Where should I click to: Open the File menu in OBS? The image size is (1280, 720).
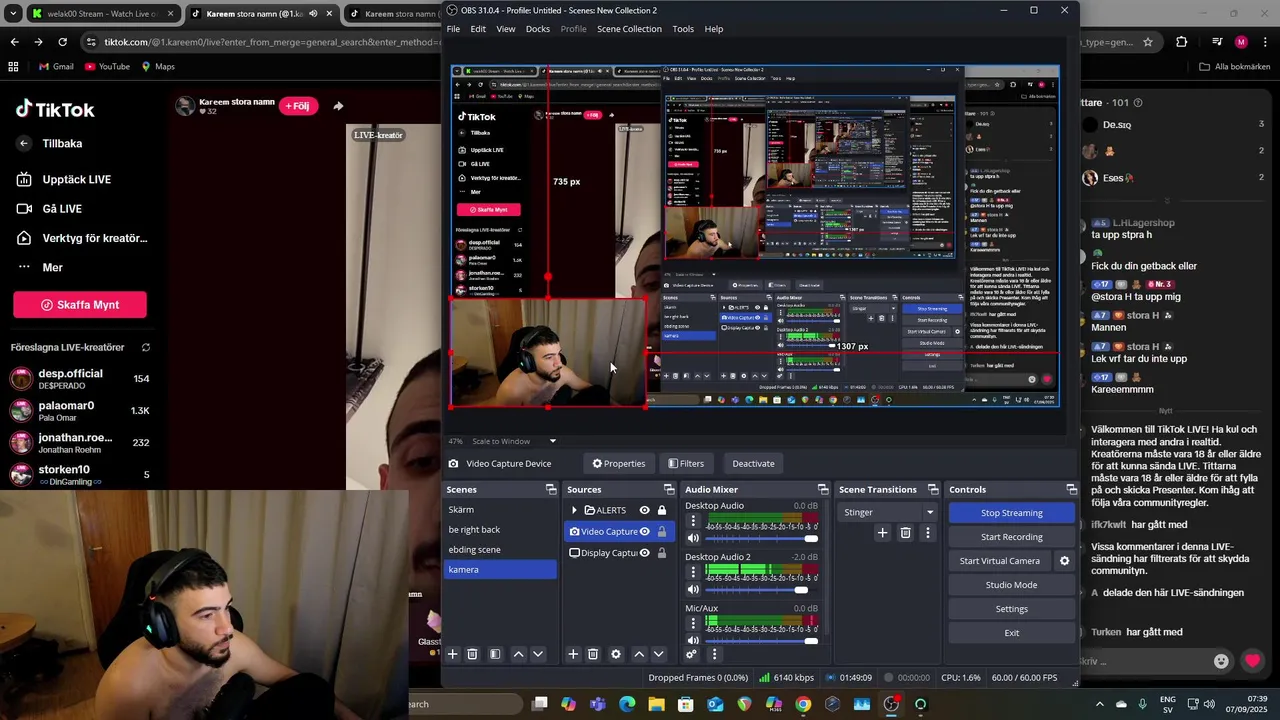(453, 29)
